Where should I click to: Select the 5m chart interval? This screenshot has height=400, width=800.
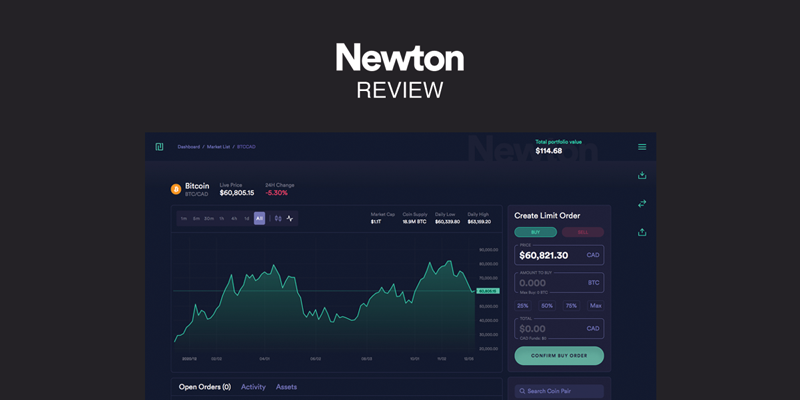[196, 218]
